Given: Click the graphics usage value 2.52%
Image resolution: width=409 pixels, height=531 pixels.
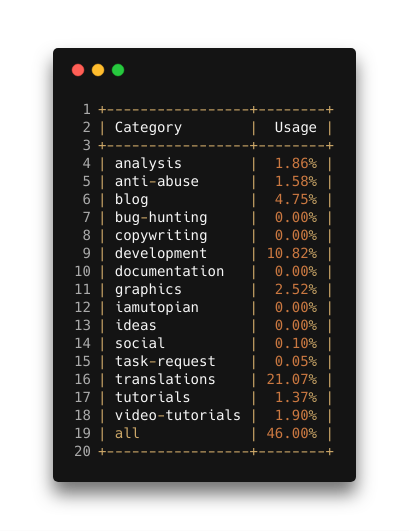Looking at the screenshot, I should coord(296,289).
